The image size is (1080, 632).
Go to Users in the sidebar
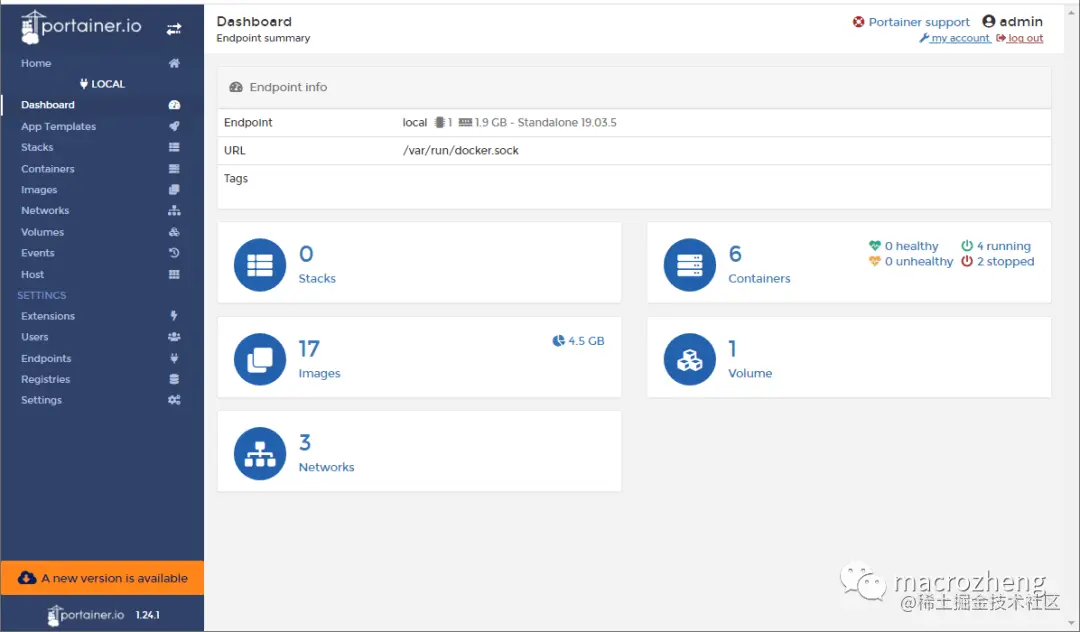[34, 337]
